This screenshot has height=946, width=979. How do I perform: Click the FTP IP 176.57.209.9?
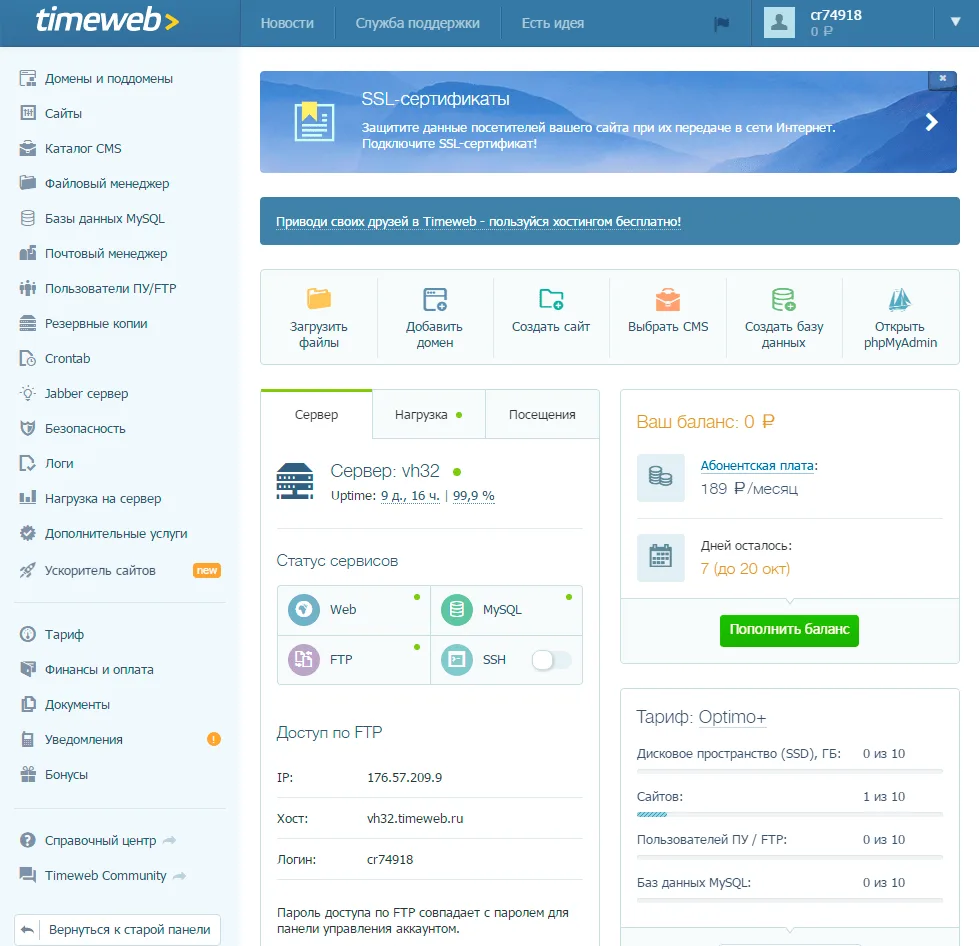coord(405,777)
